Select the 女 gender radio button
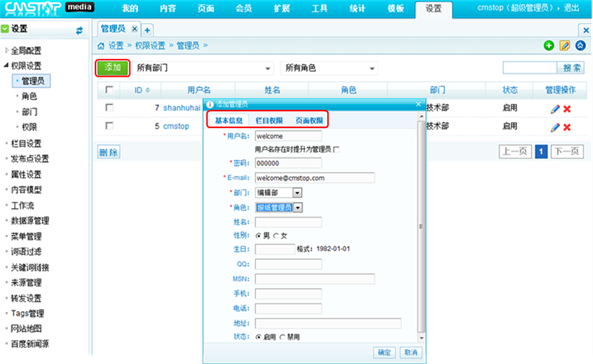Screen dimensions: 593x364 point(276,236)
